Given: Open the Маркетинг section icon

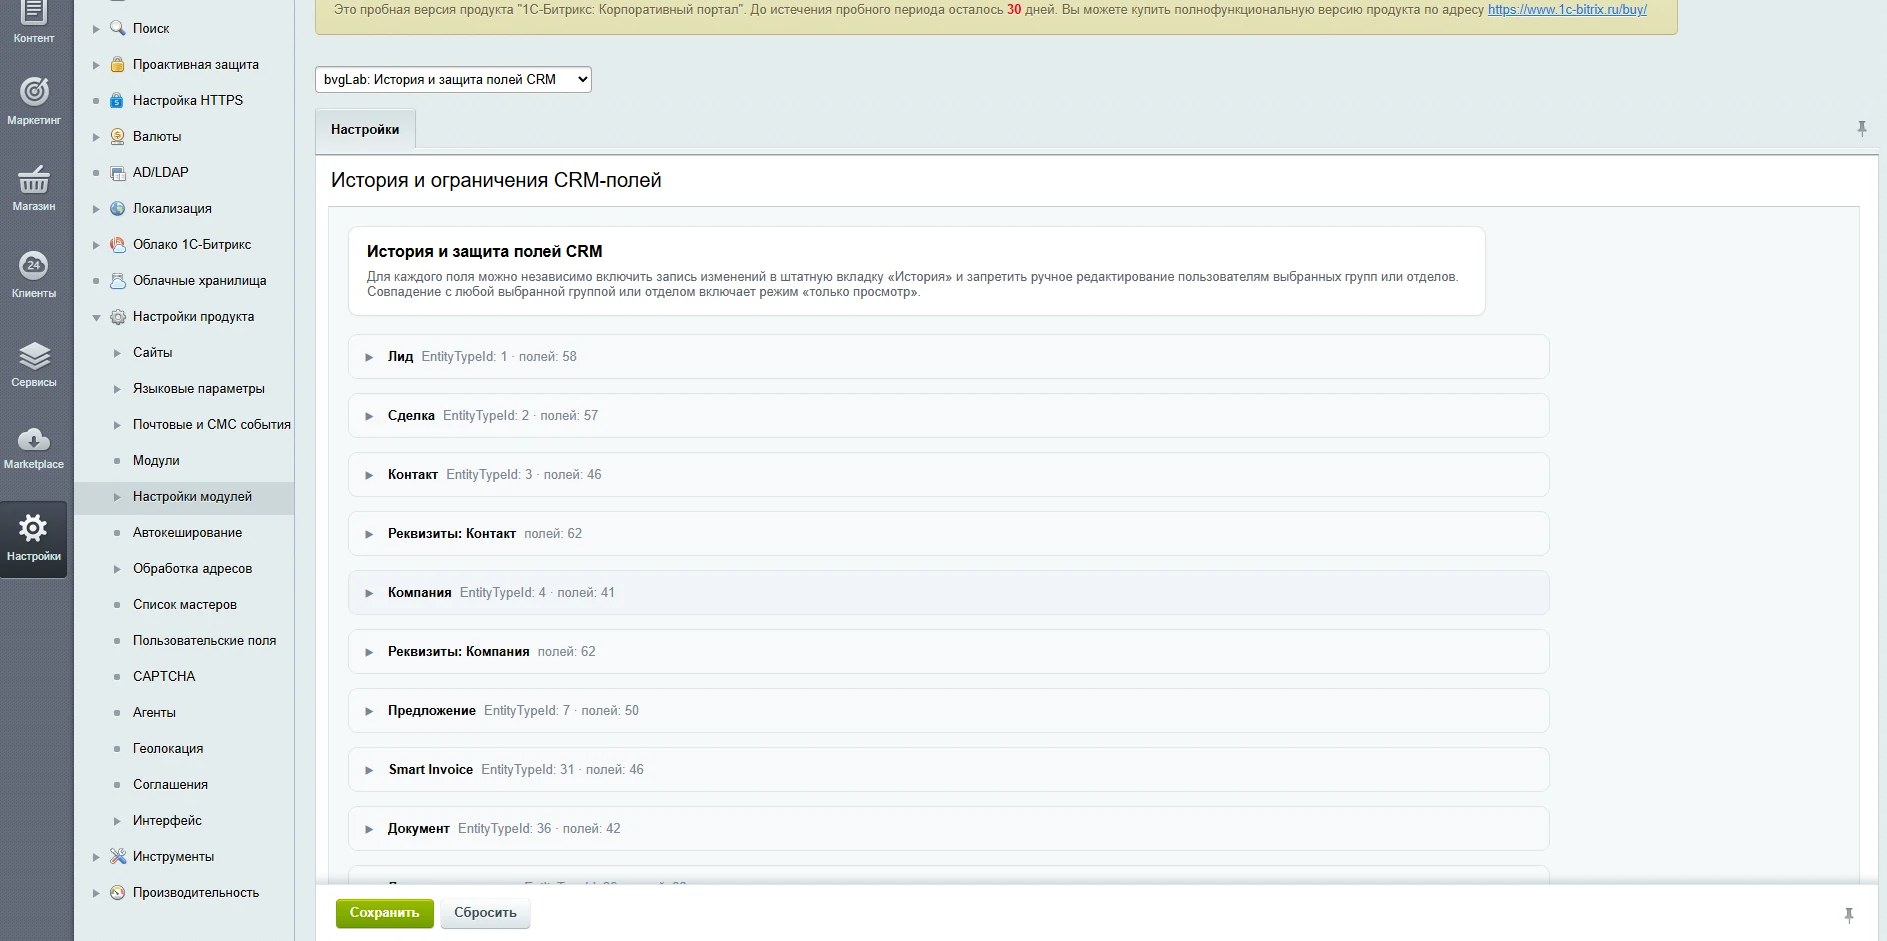Looking at the screenshot, I should (34, 92).
